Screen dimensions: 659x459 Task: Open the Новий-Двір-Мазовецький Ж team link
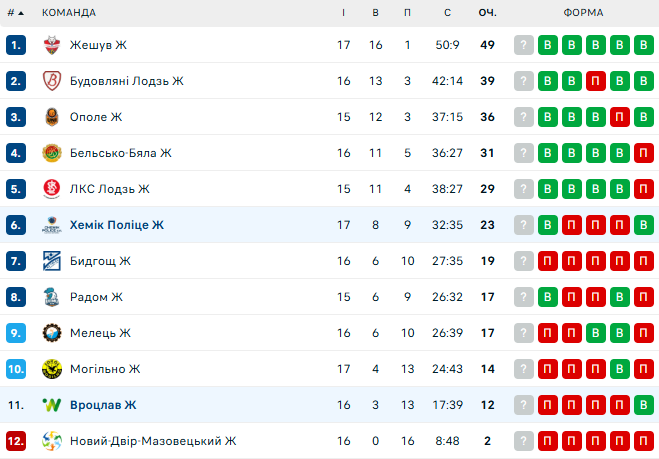click(153, 441)
